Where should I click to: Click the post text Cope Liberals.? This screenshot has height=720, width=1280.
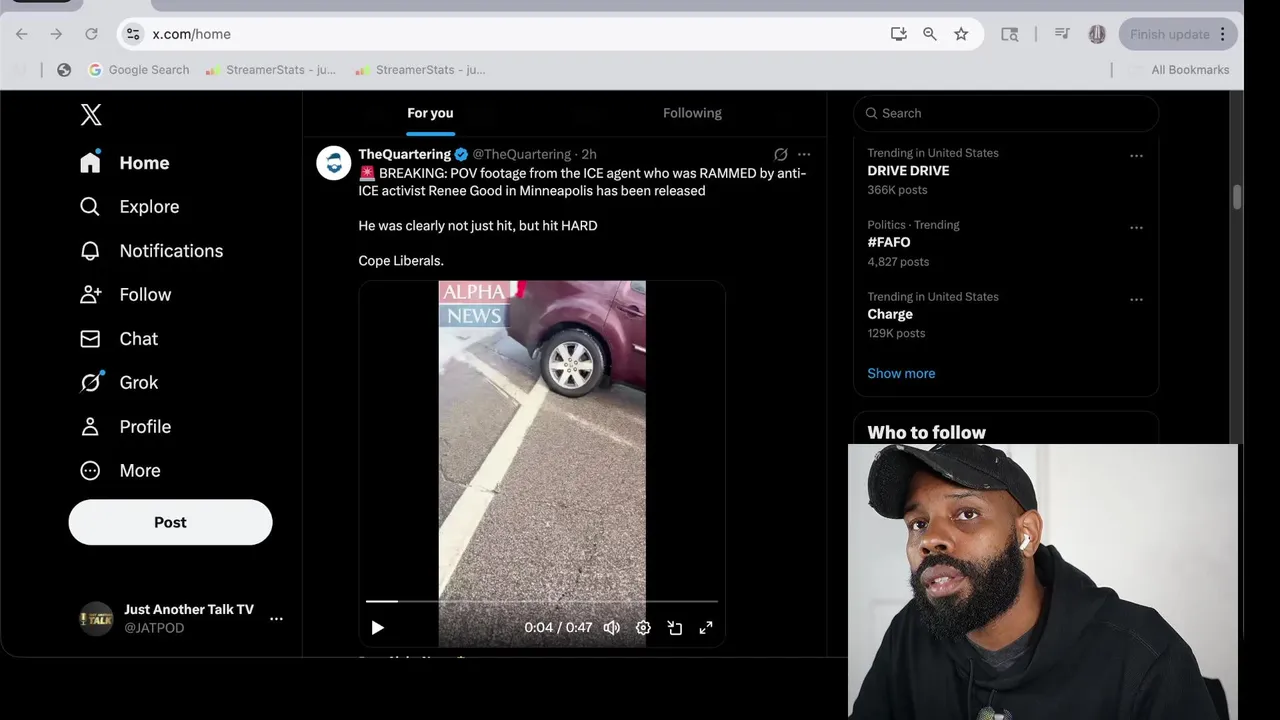[x=401, y=261]
